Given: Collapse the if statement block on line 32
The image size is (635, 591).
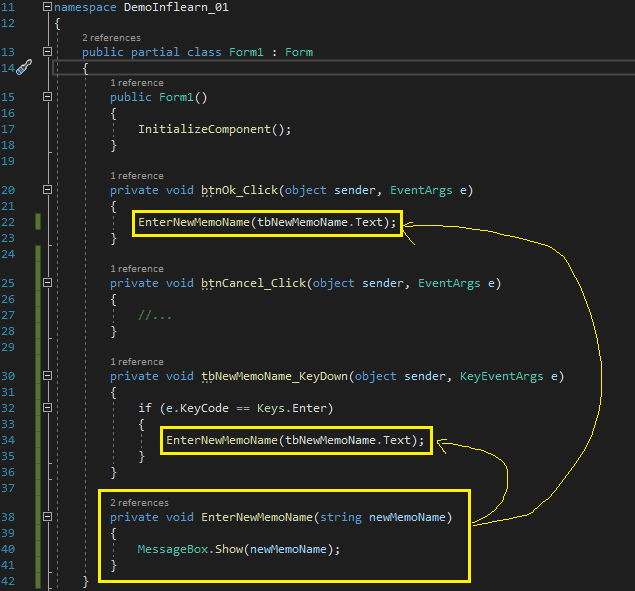Looking at the screenshot, I should point(47,408).
